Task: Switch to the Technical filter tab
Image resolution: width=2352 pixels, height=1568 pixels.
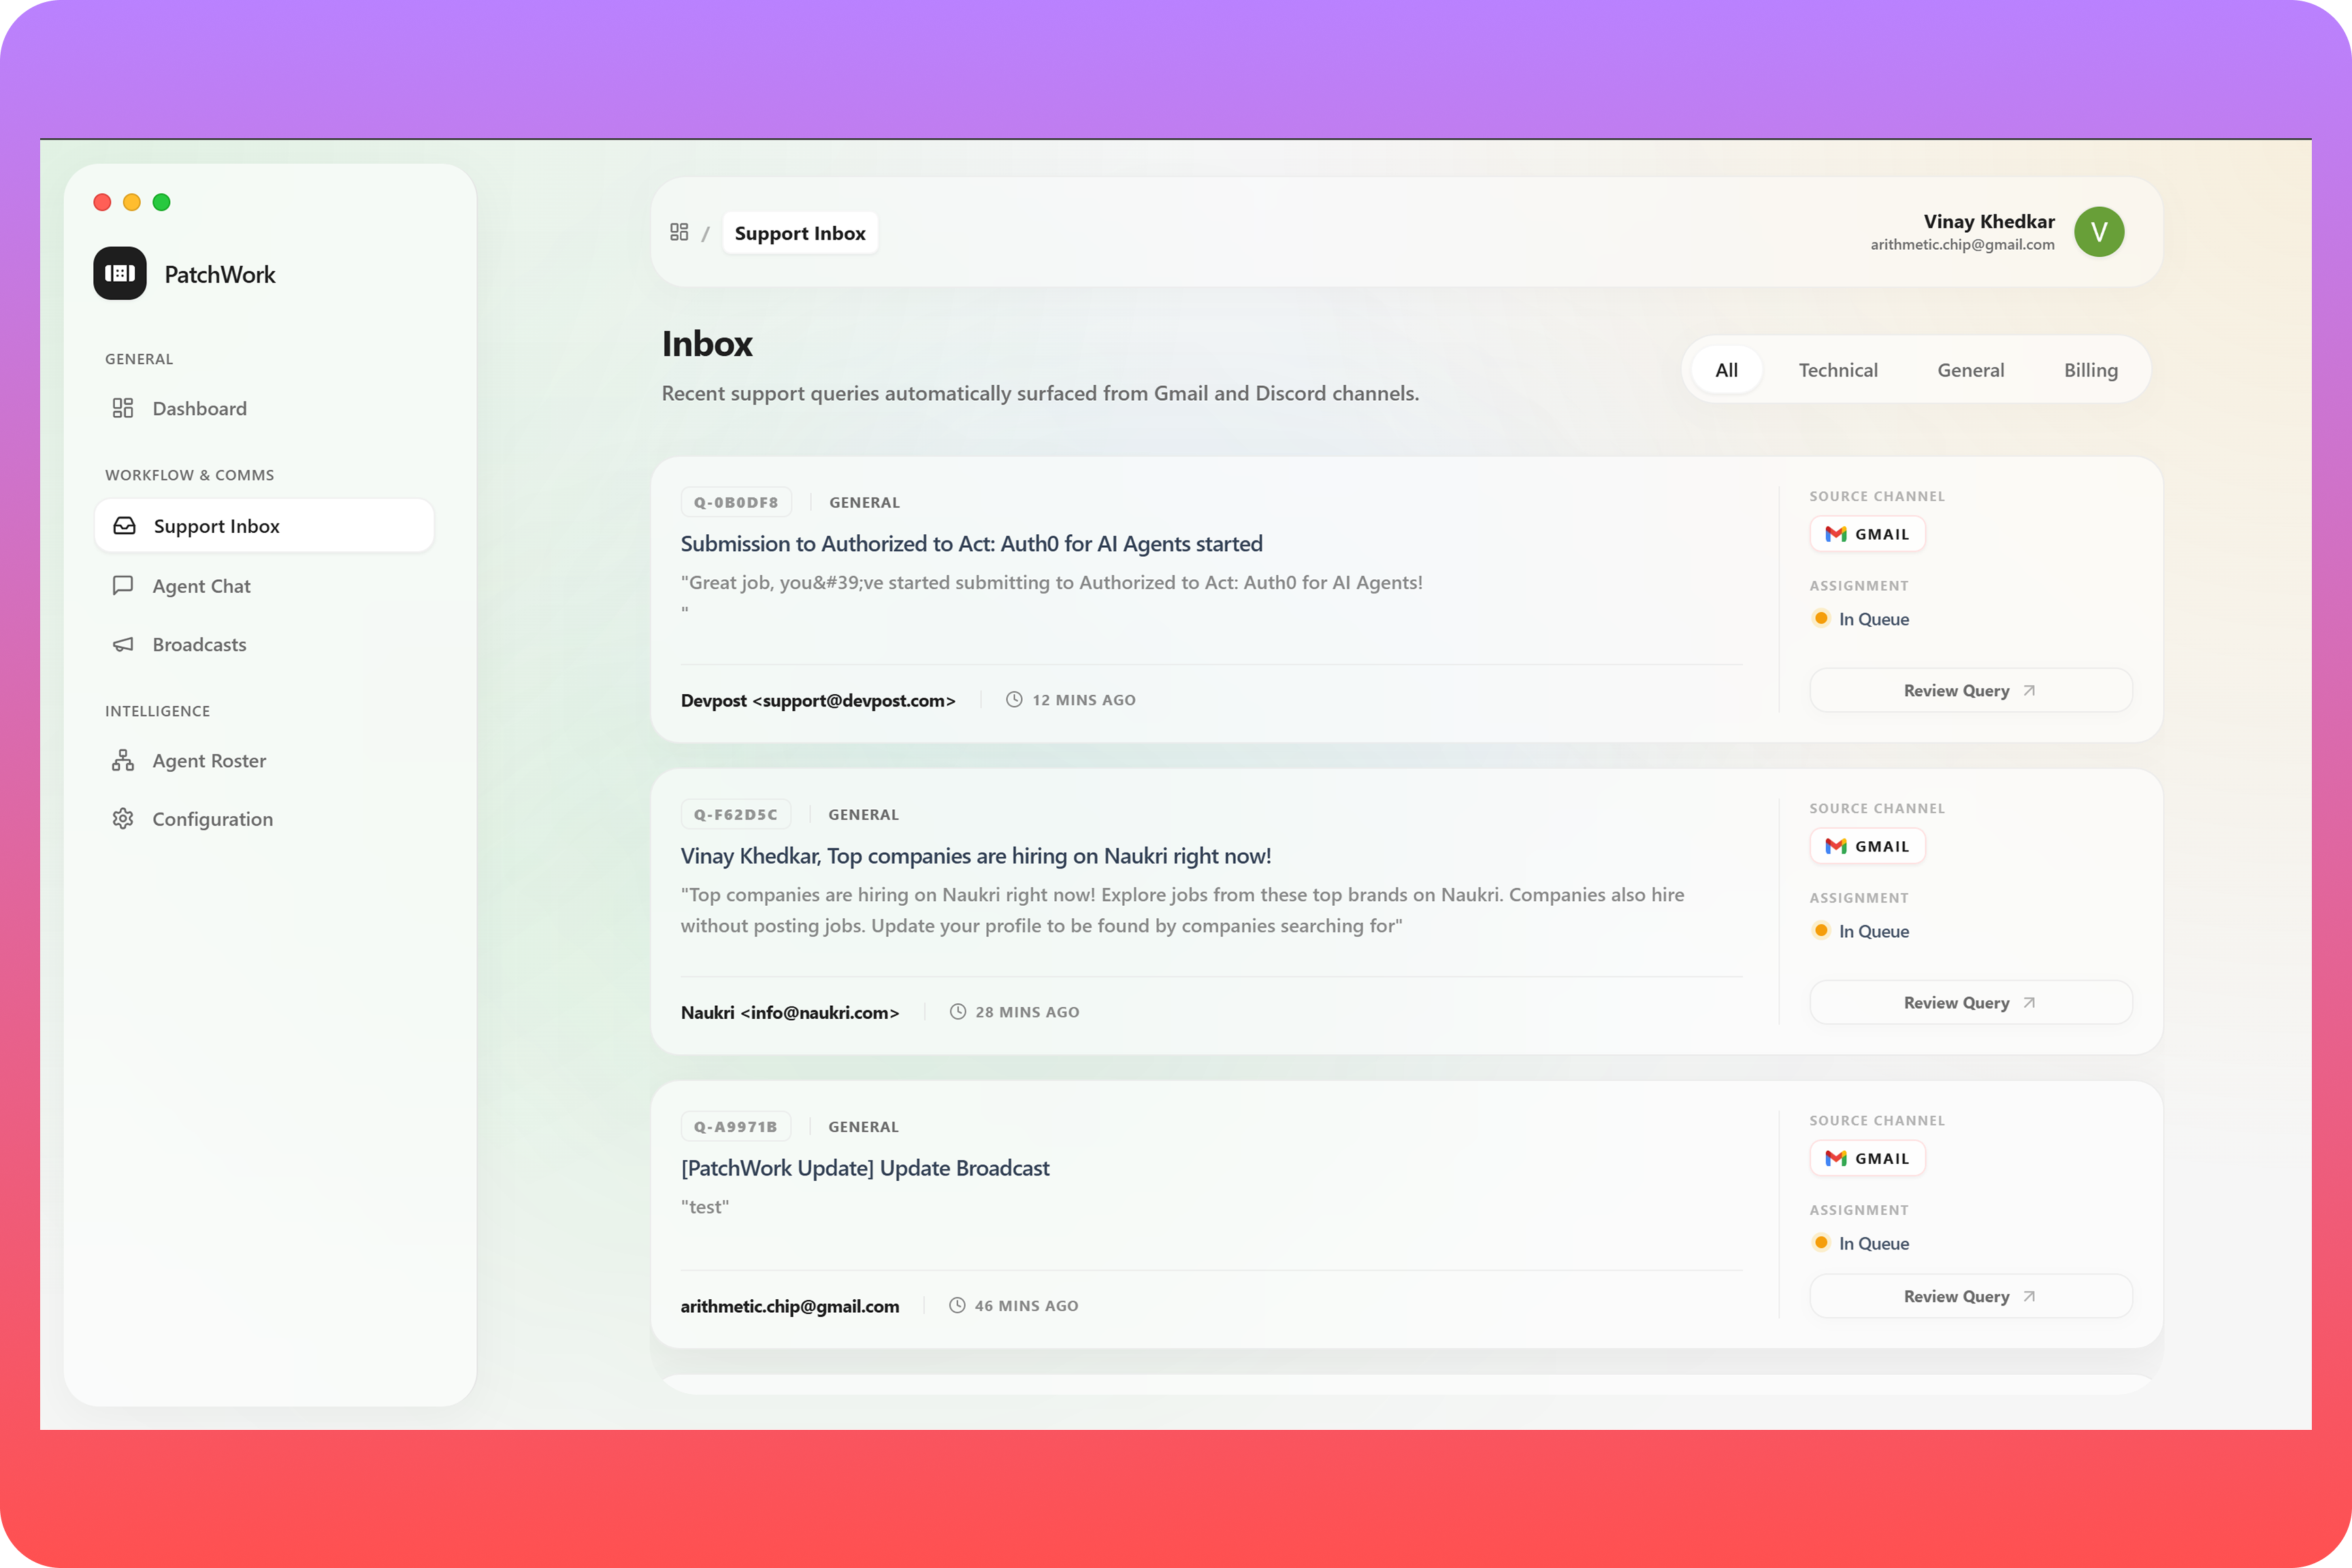Action: (1837, 370)
